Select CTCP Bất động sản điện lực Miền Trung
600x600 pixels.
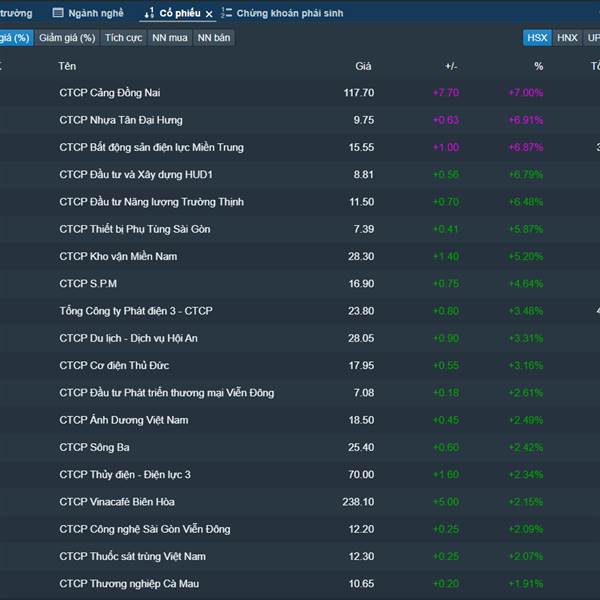300,147
